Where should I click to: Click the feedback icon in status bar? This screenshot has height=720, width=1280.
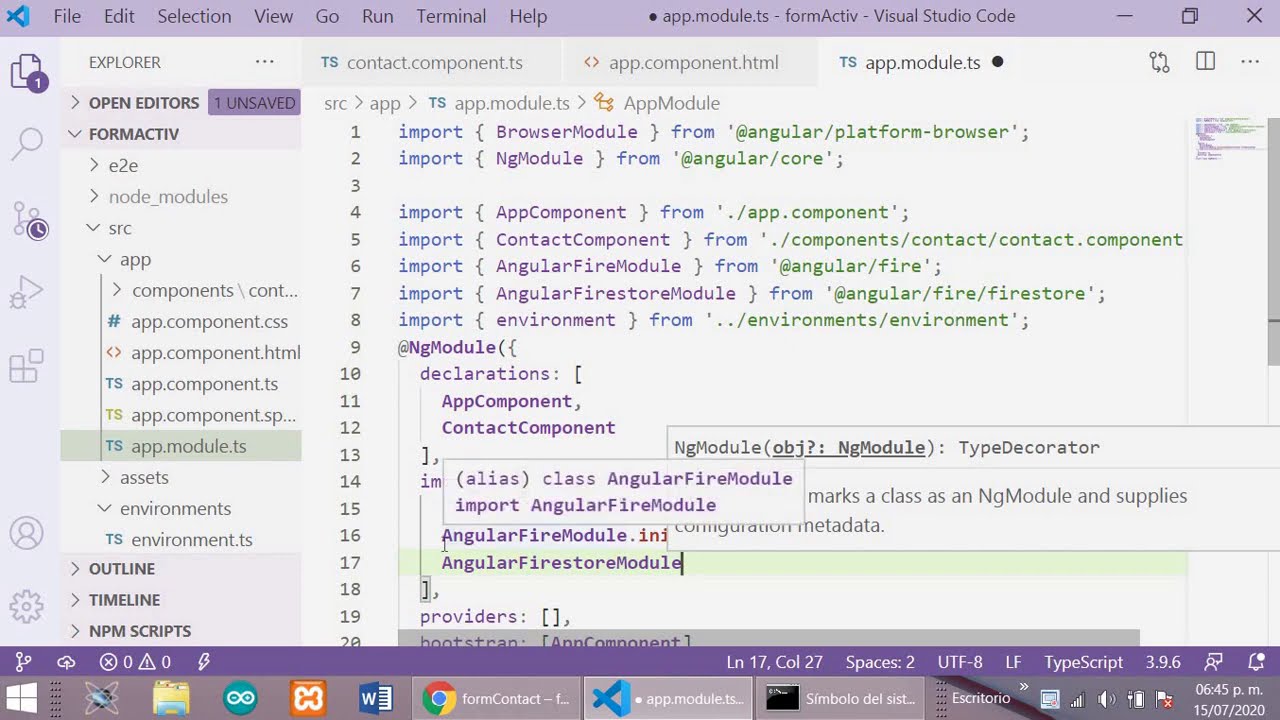(1213, 662)
